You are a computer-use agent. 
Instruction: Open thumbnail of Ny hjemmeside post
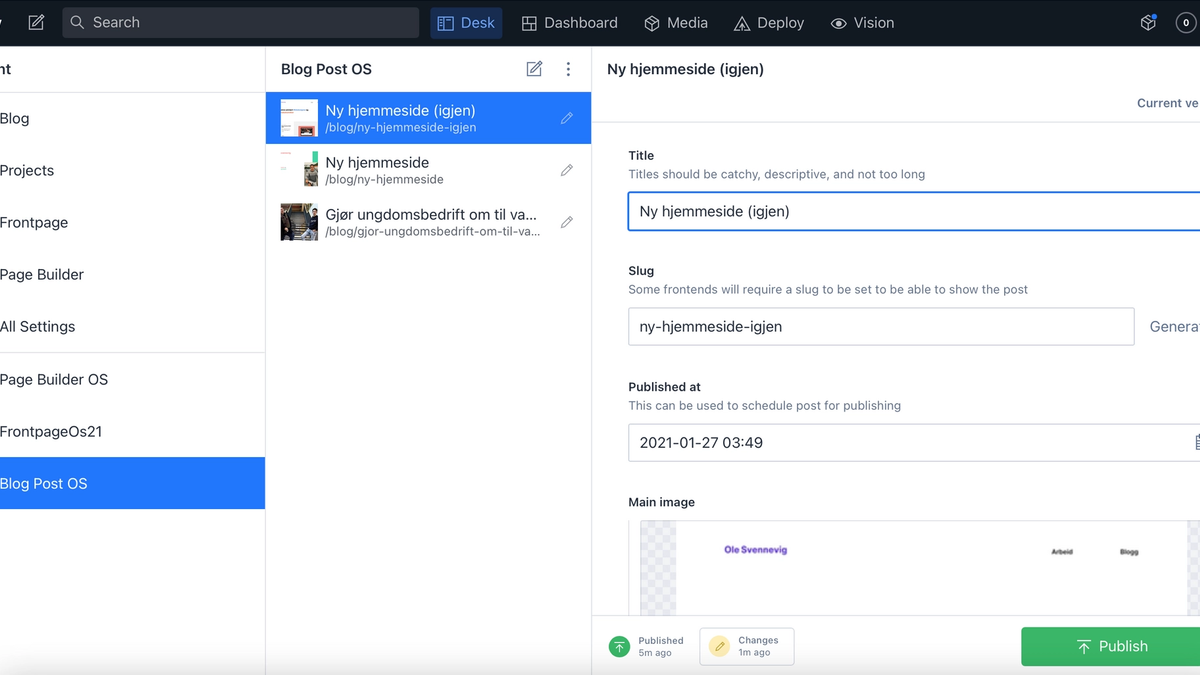click(x=299, y=170)
